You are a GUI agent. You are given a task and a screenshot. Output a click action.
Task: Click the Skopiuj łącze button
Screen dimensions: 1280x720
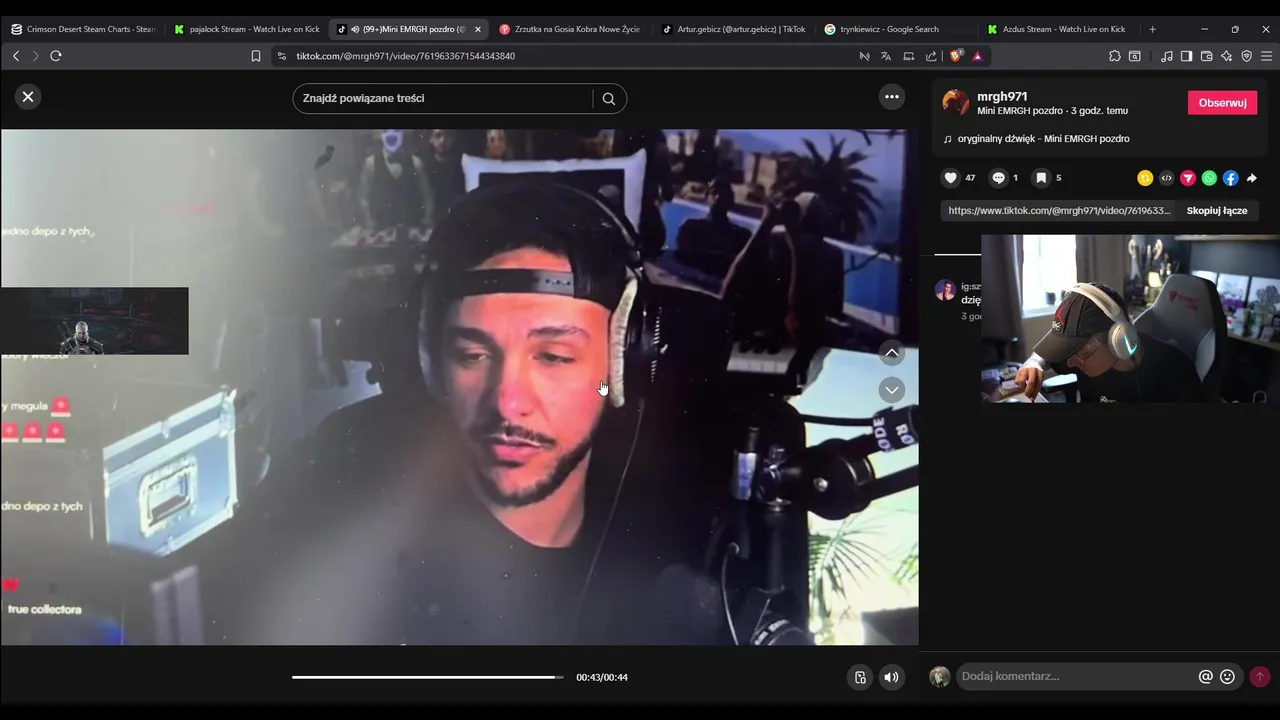[x=1217, y=211]
